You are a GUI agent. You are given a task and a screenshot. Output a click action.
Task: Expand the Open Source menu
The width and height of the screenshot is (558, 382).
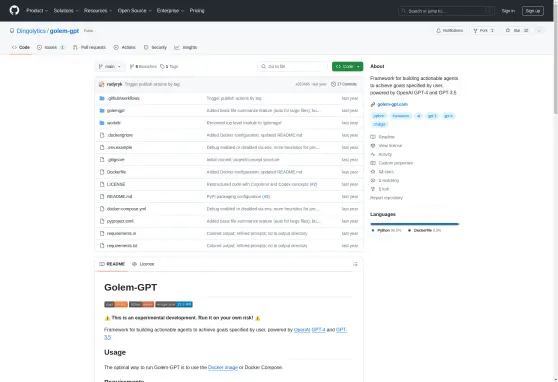click(x=135, y=11)
